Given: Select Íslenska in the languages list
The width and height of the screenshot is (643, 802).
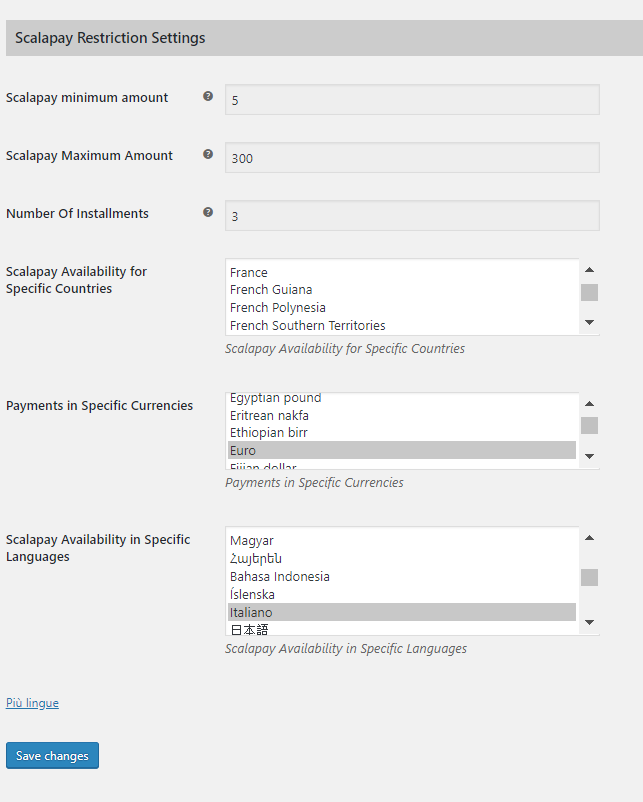Looking at the screenshot, I should click(402, 594).
